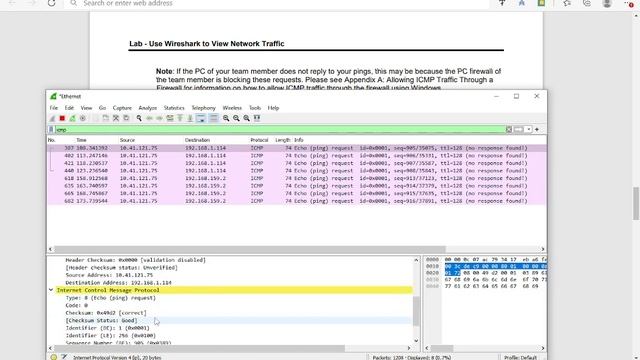The width and height of the screenshot is (640, 360).
Task: Select the 'Destination Address: 192.168.1.114' field
Action: click(x=118, y=283)
